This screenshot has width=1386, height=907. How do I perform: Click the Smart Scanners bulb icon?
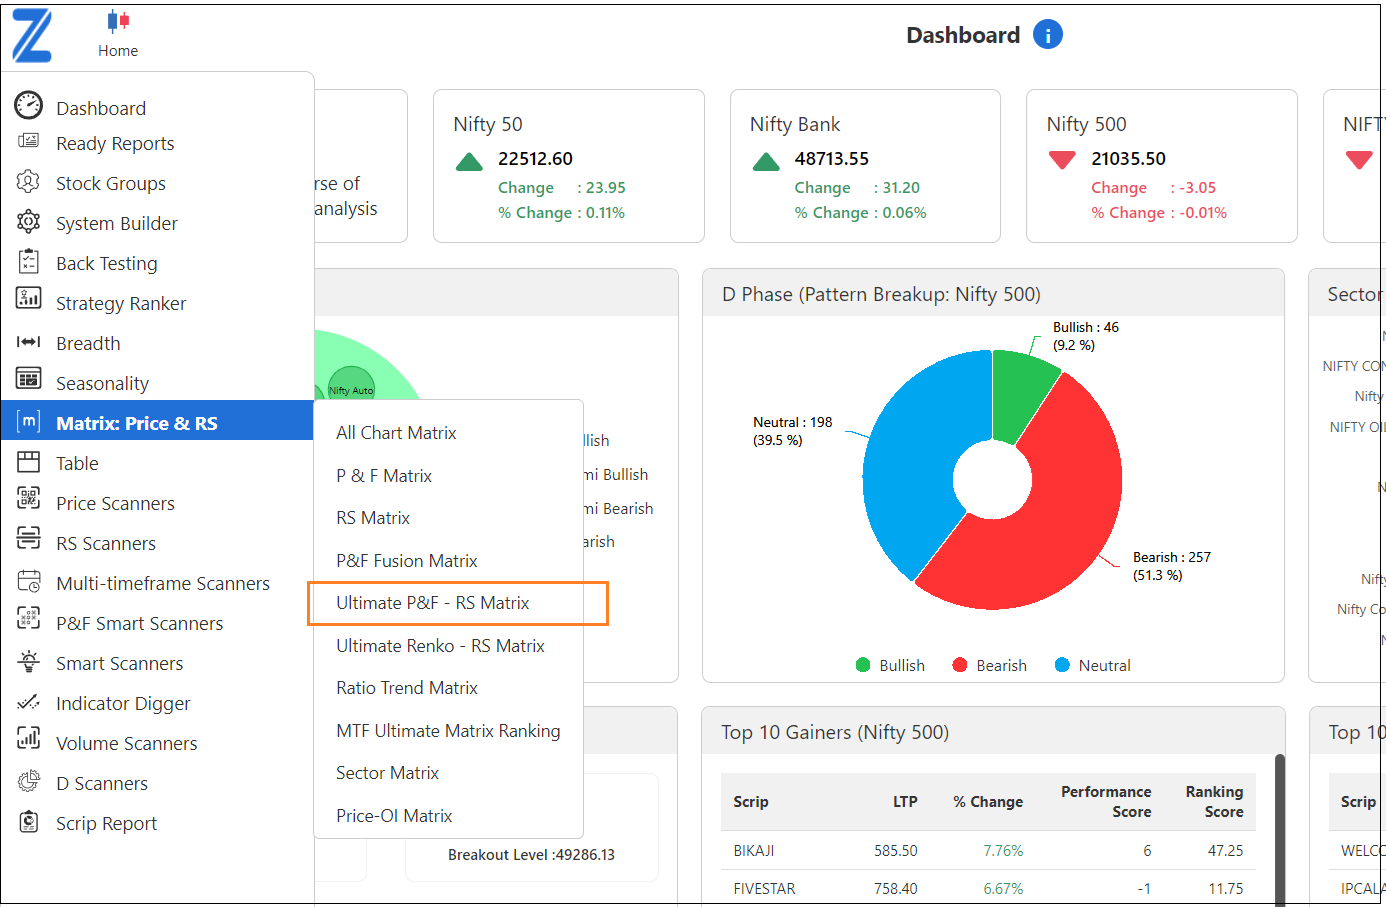coord(29,660)
